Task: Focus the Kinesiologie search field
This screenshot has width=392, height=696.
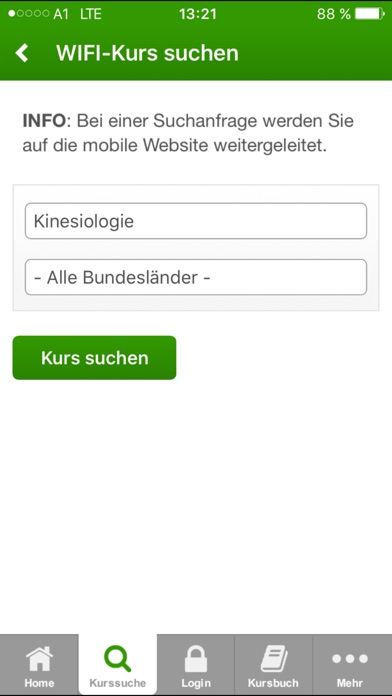Action: pyautogui.click(x=196, y=221)
